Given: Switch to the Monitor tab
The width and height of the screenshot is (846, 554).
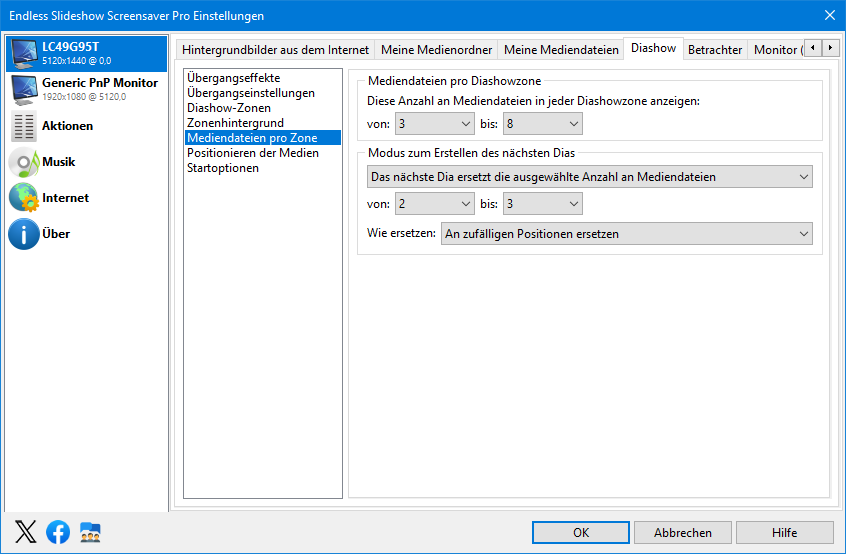Looking at the screenshot, I should (776, 50).
